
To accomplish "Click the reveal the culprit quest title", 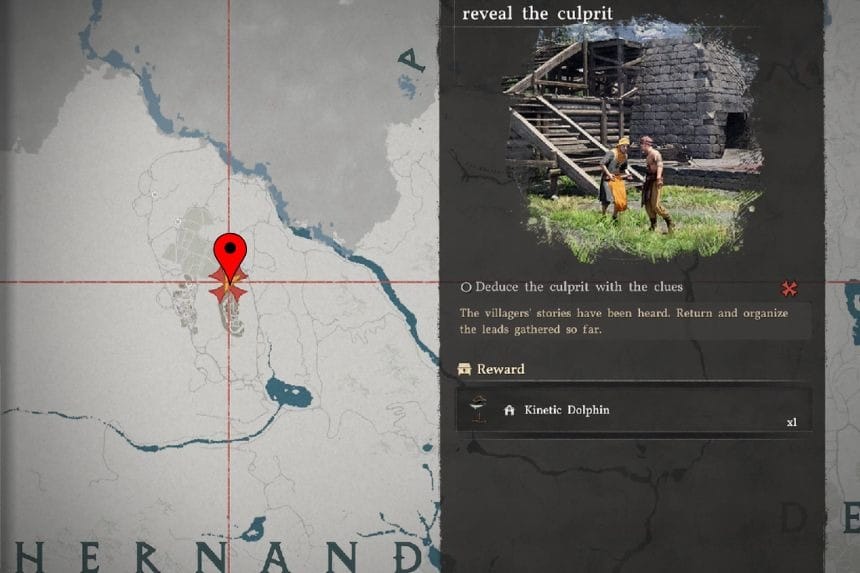I will 538,13.
